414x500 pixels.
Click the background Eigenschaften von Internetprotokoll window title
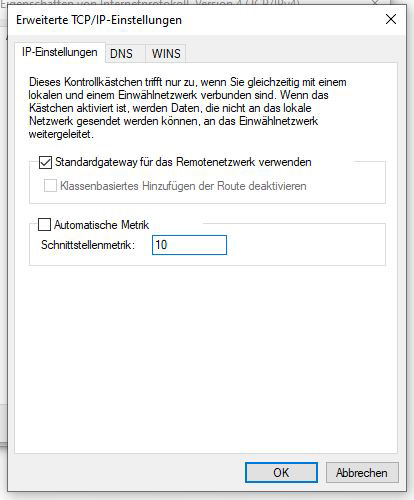pos(150,3)
